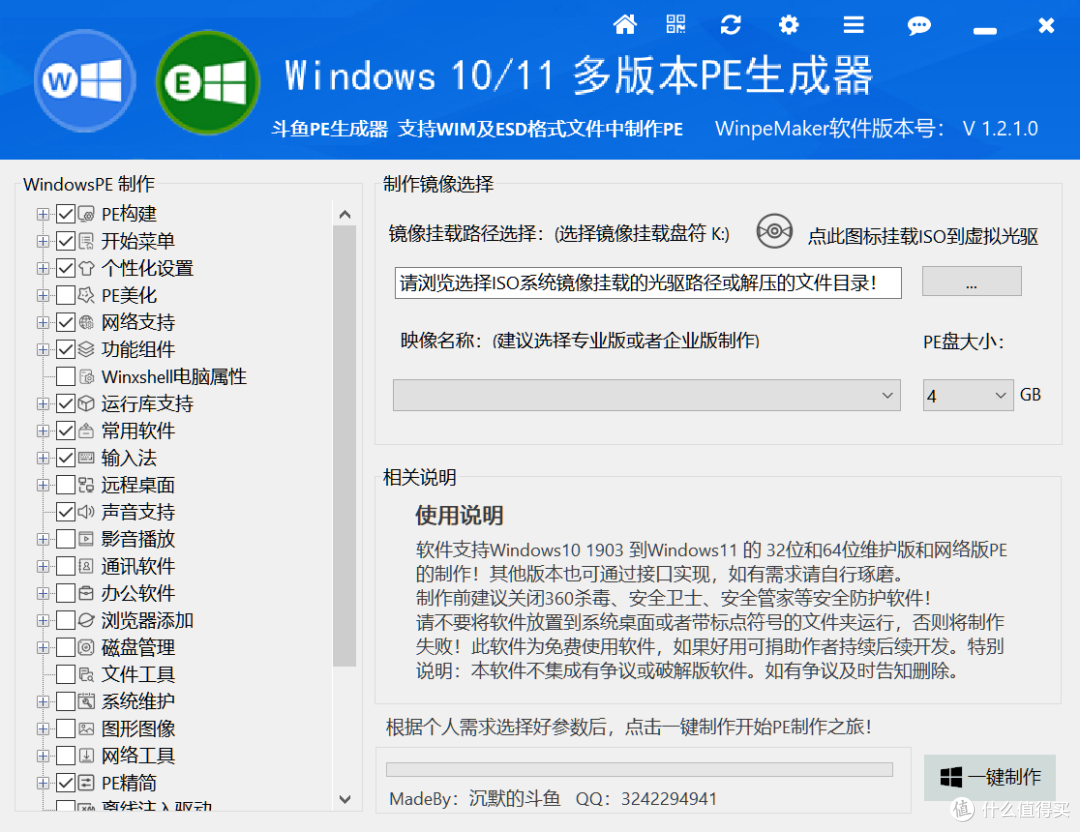This screenshot has width=1080, height=832.
Task: Click the 磁盘管理 disk icon
Action: tap(86, 647)
